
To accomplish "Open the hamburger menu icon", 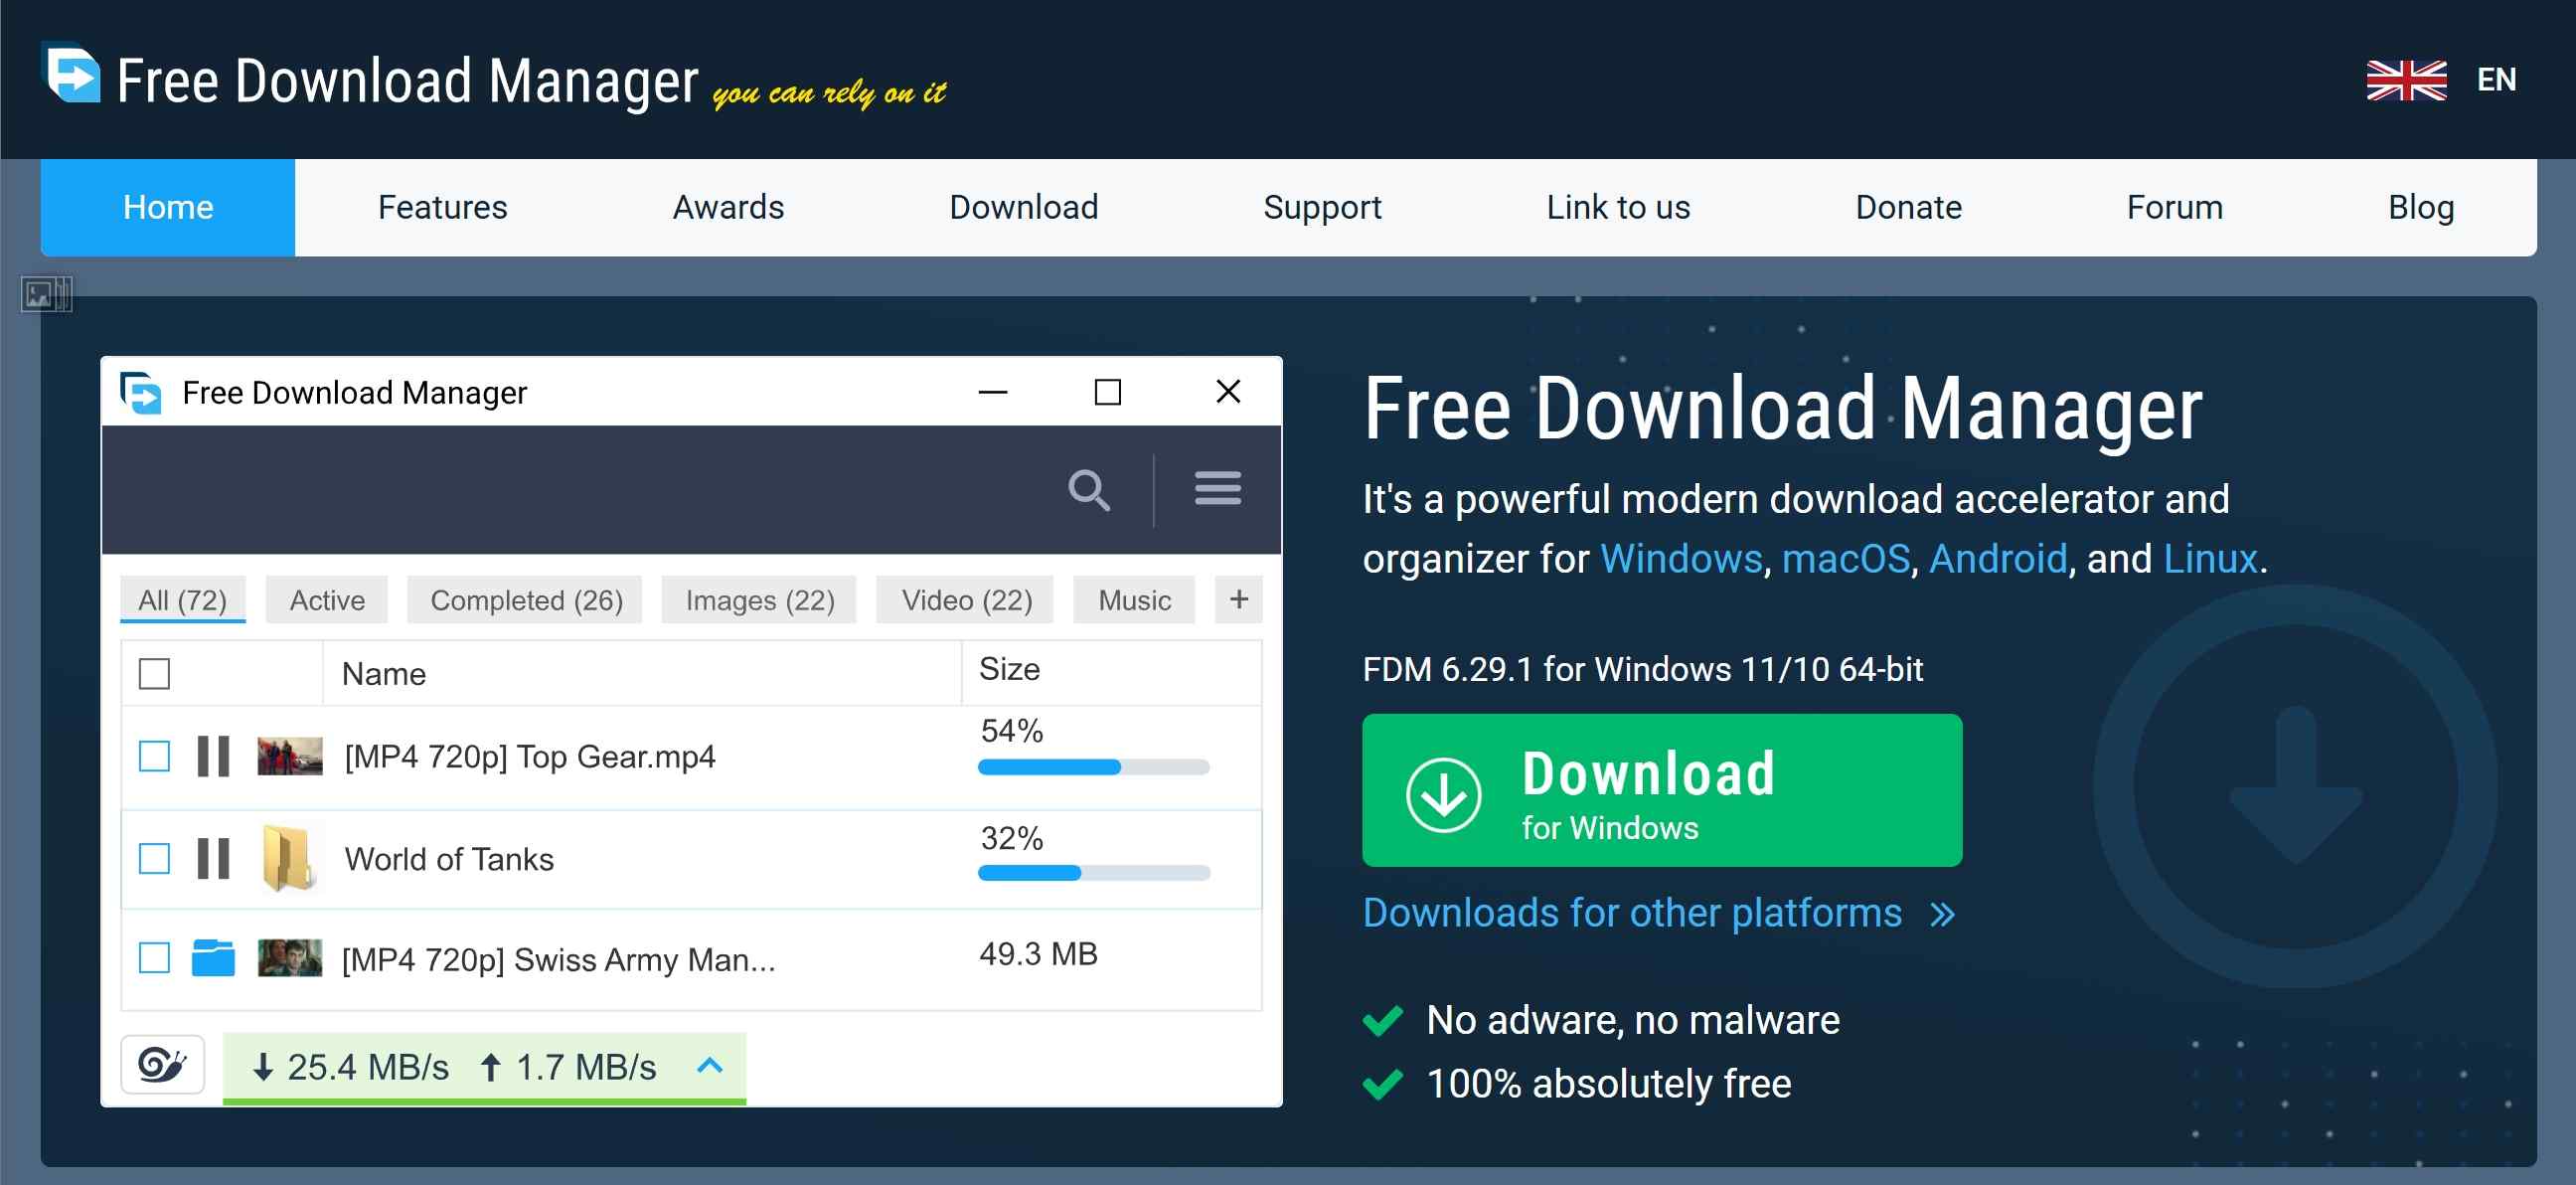I will (x=1217, y=489).
